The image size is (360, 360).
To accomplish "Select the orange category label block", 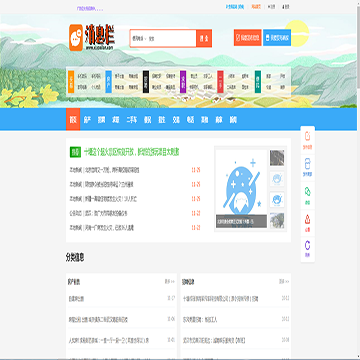I will [x=71, y=82].
